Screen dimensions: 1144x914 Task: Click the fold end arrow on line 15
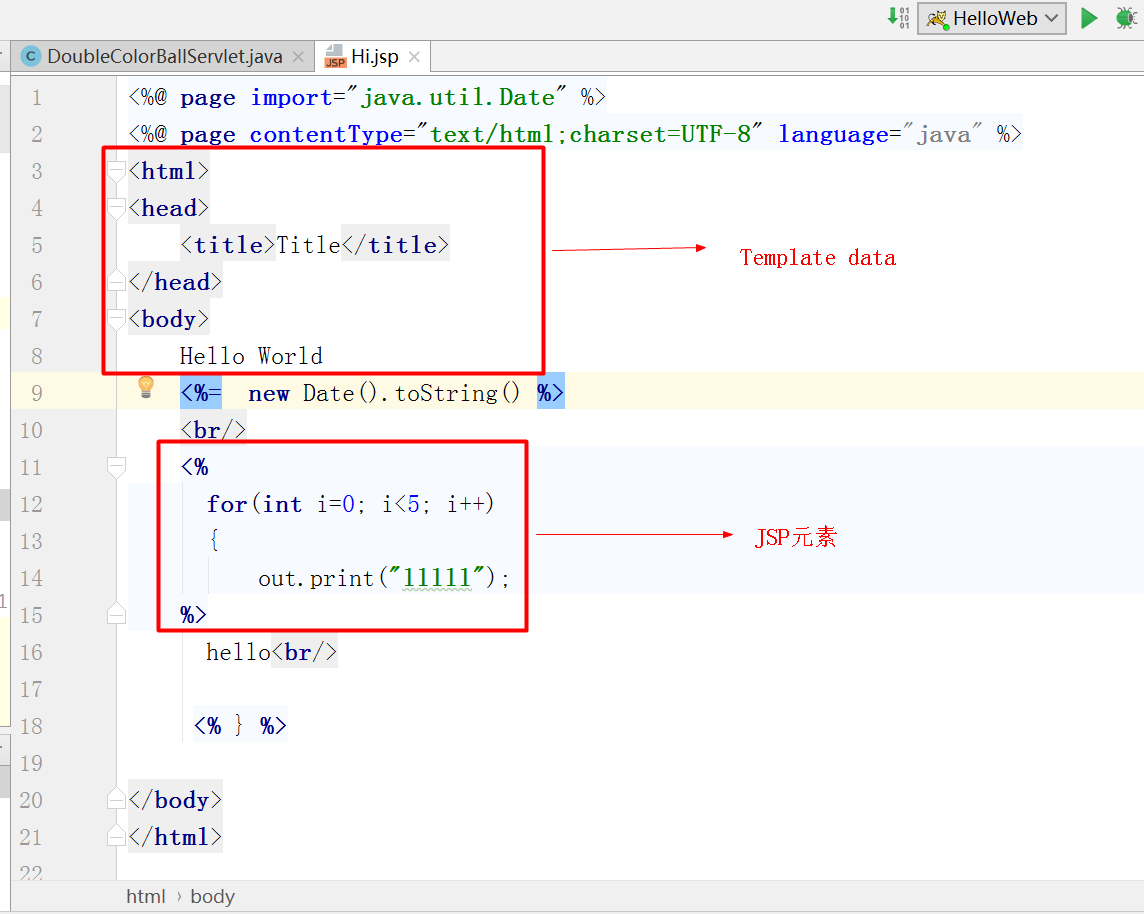pos(115,614)
